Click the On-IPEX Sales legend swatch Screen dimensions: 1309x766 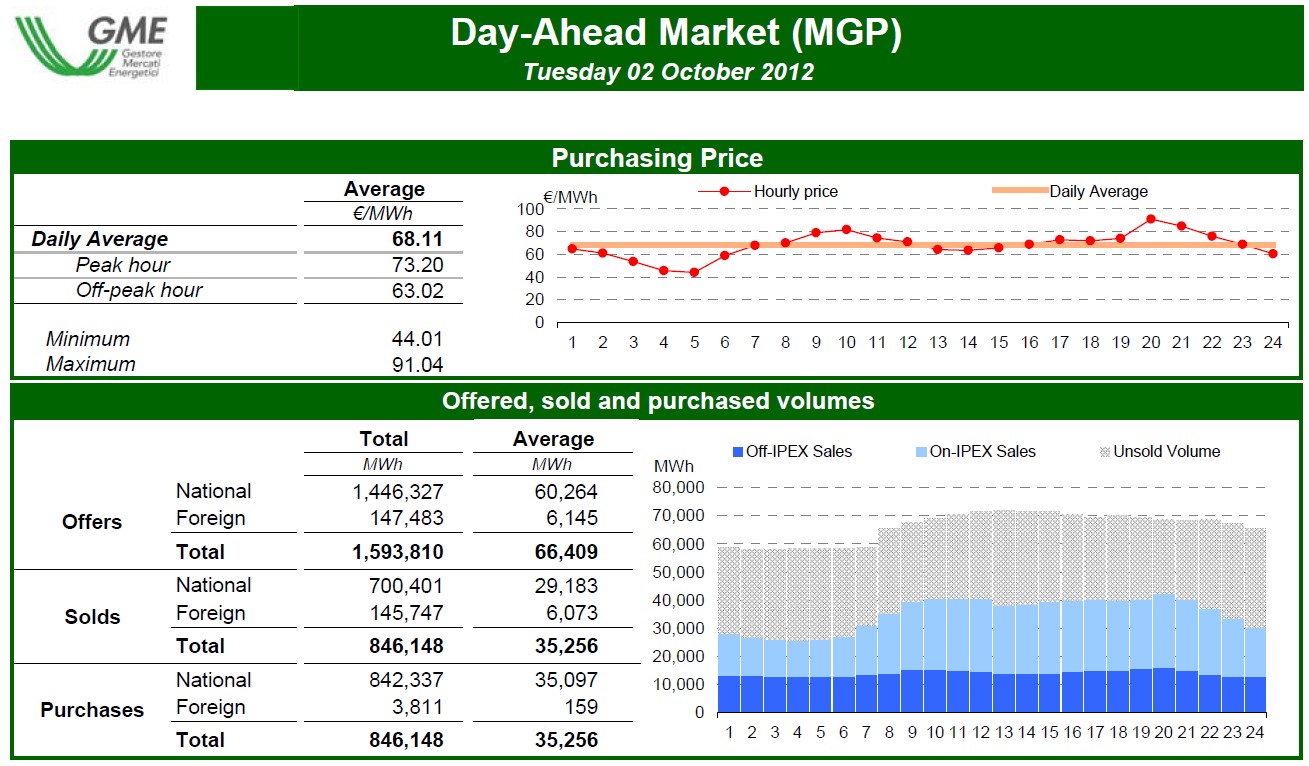click(921, 452)
